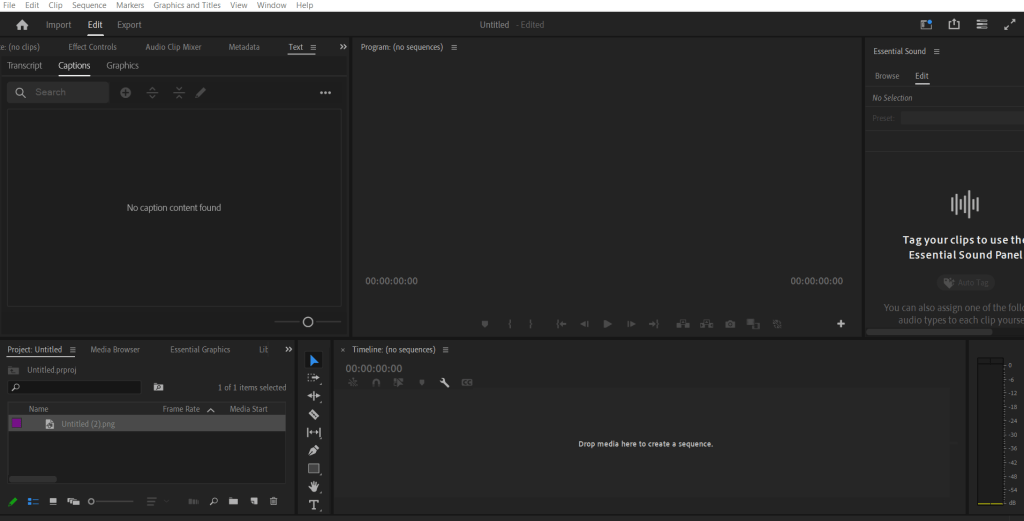Expand hidden tabs in the Project panel

[x=289, y=349]
